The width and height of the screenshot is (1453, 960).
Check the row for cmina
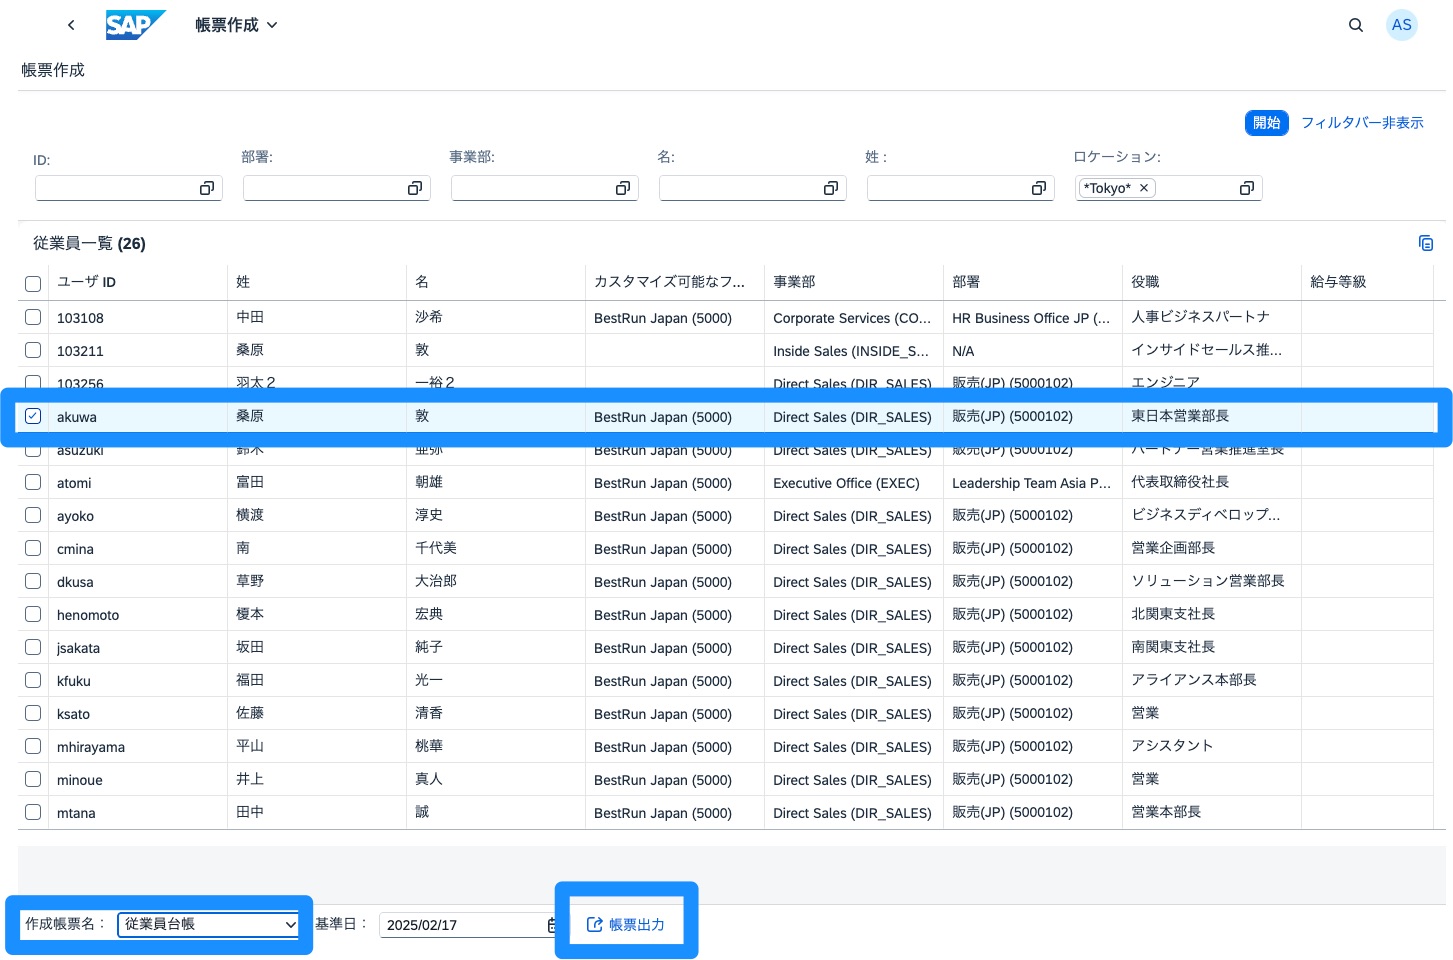(x=33, y=548)
